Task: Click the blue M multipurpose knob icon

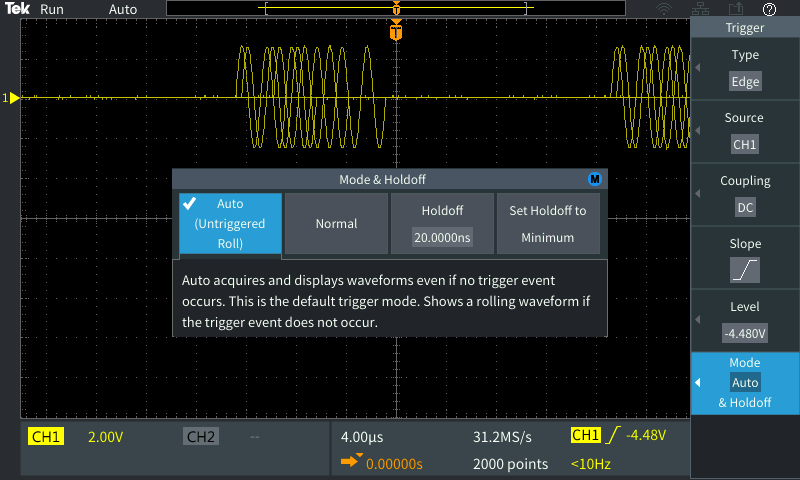Action: 594,179
